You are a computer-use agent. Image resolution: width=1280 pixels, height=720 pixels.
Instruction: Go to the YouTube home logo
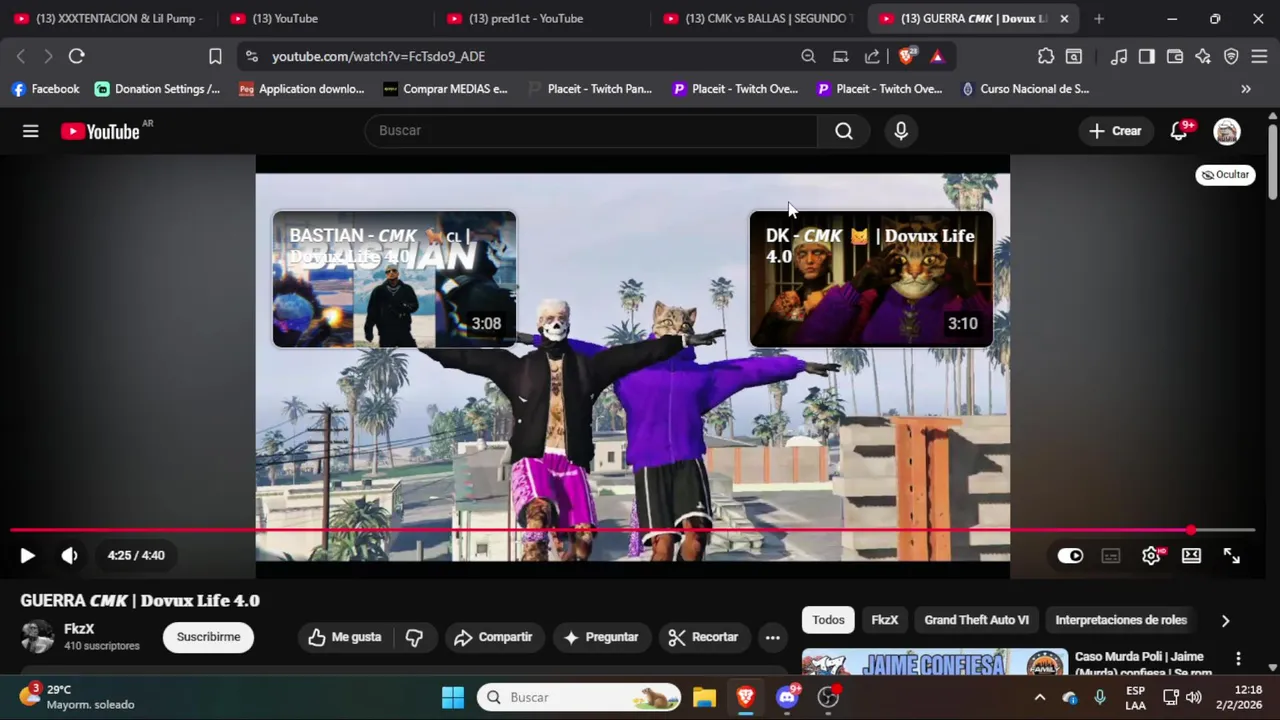pos(100,131)
